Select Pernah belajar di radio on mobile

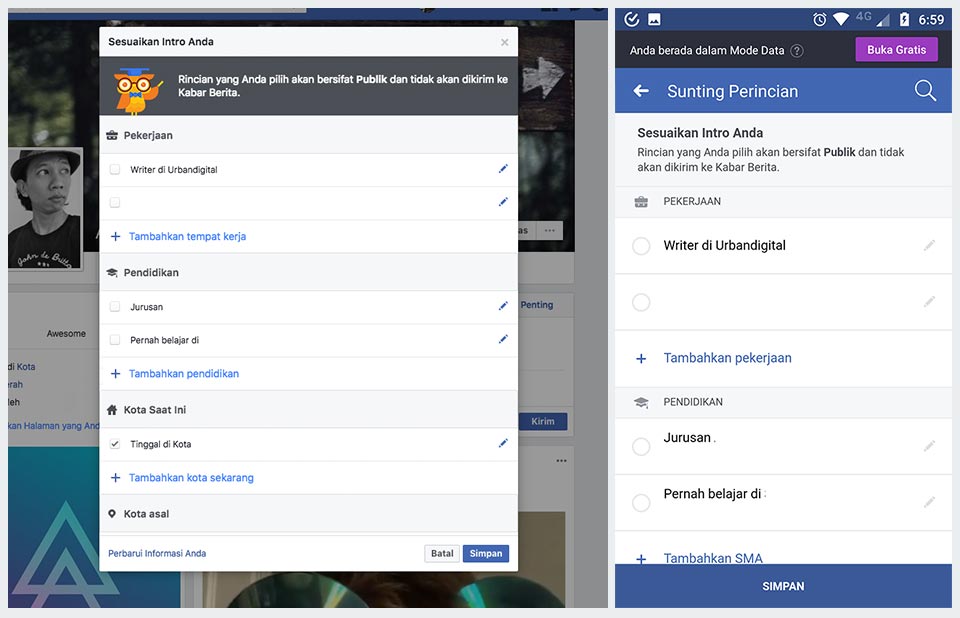641,503
